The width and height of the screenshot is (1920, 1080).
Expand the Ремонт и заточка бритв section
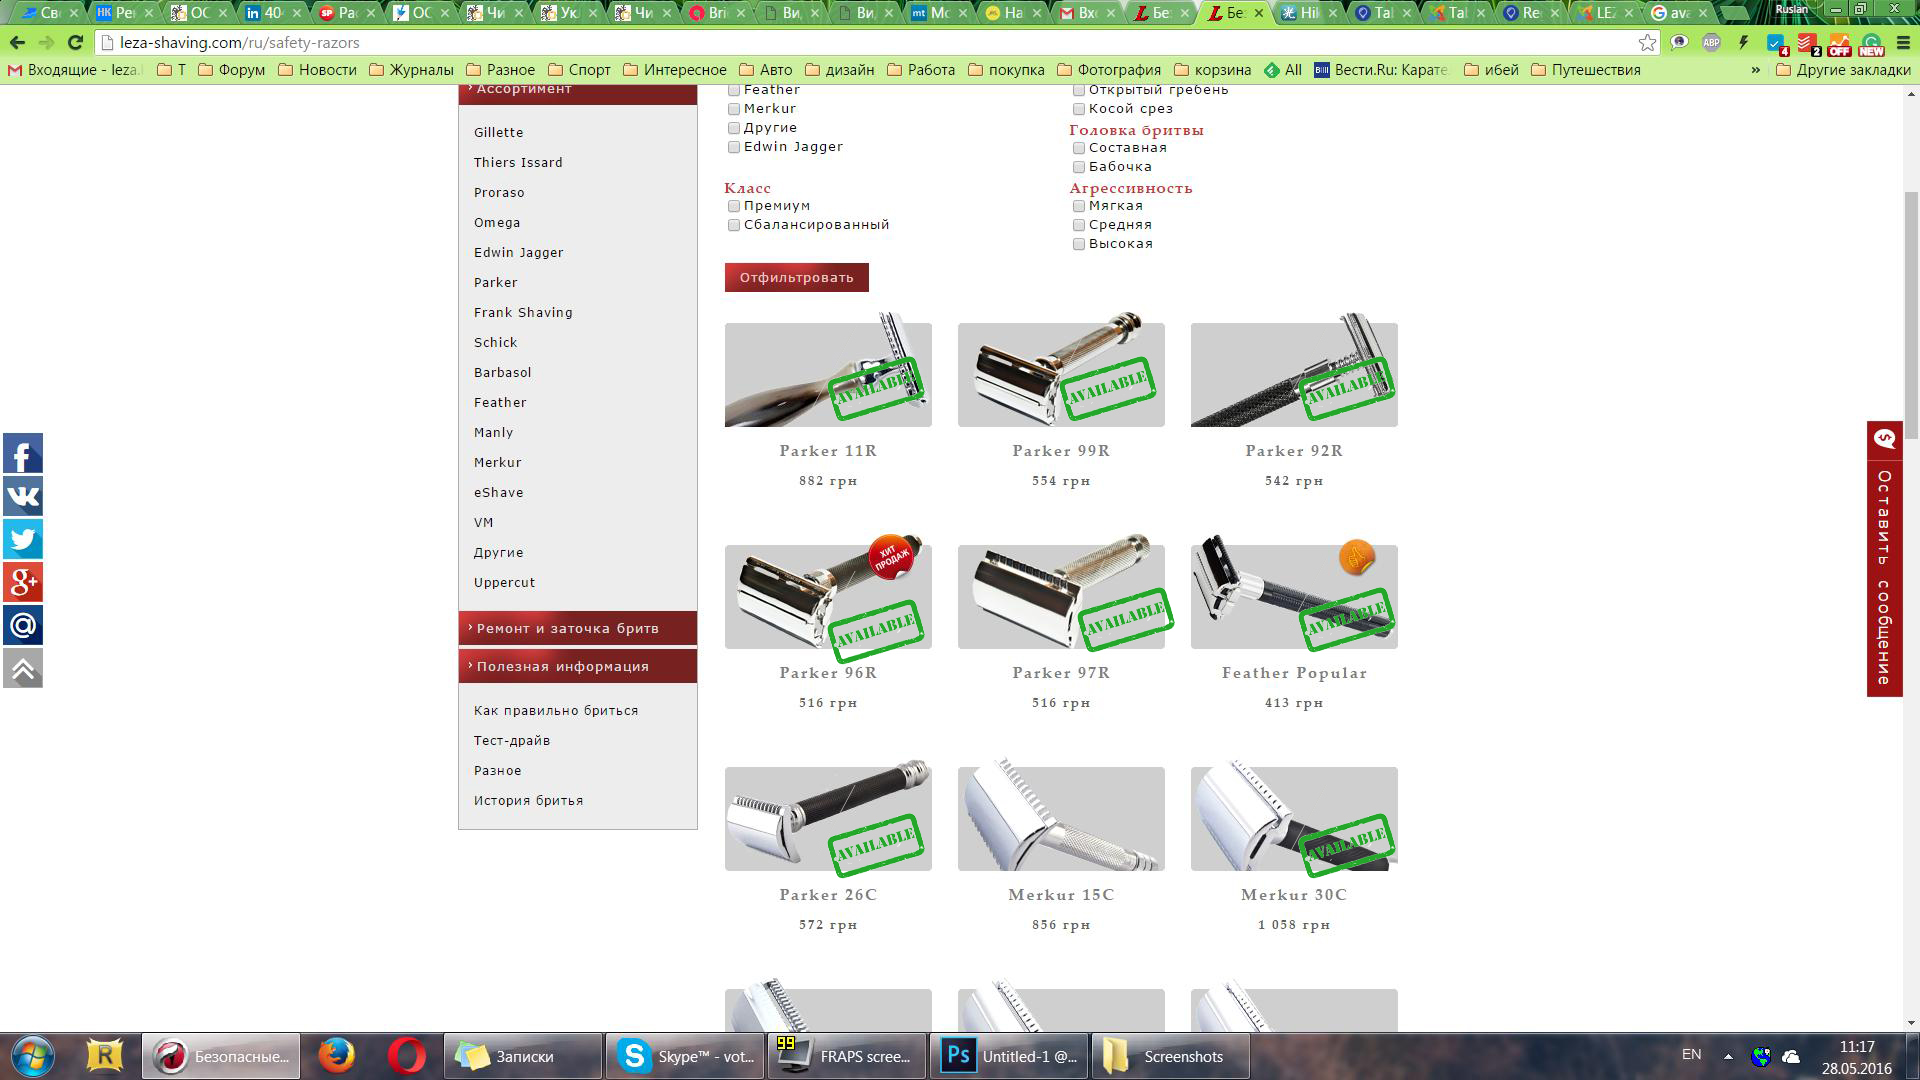coord(577,628)
